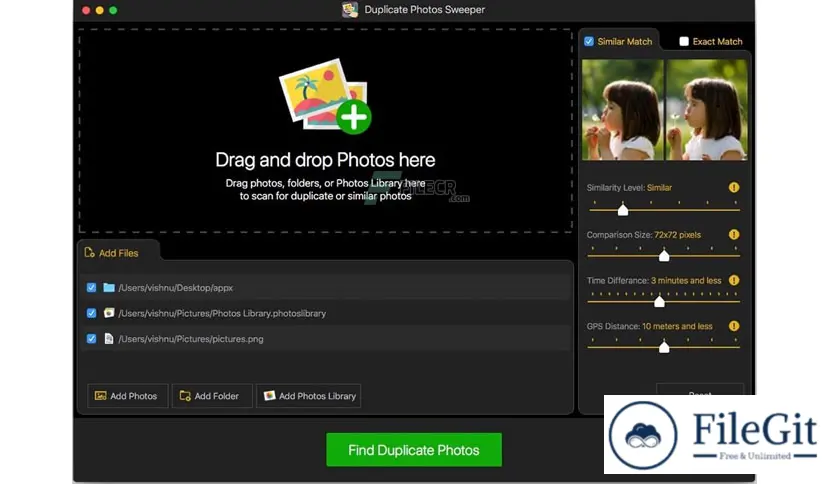Open info icon for Time Difference
The width and height of the screenshot is (836, 484).
pos(734,280)
